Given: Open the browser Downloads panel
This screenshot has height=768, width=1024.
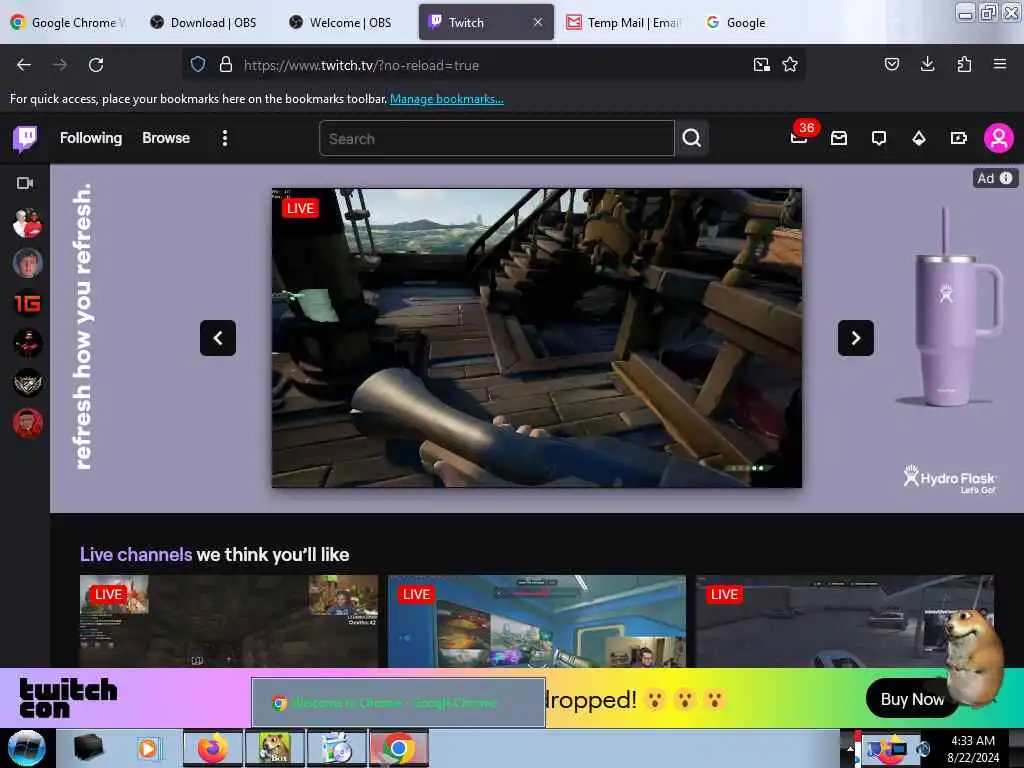Looking at the screenshot, I should coord(927,64).
